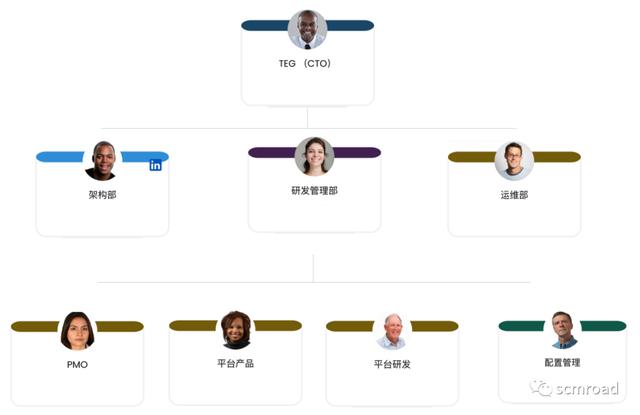Select the 架构部 avatar photo
Viewport: 640px width, 415px height.
point(102,160)
